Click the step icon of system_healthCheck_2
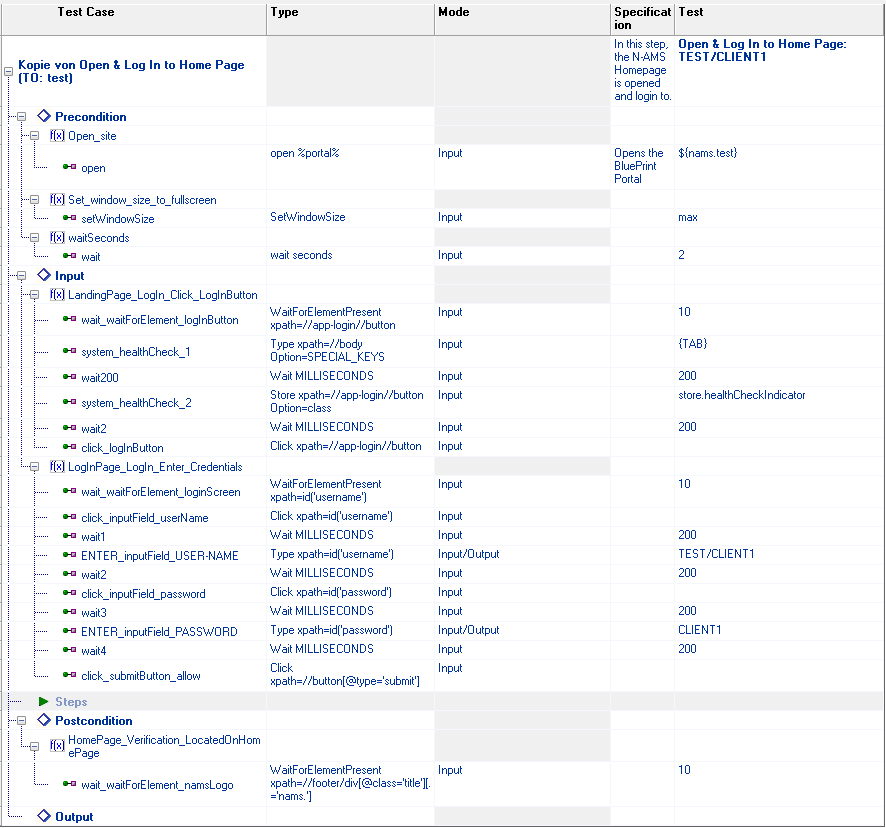 [70, 402]
